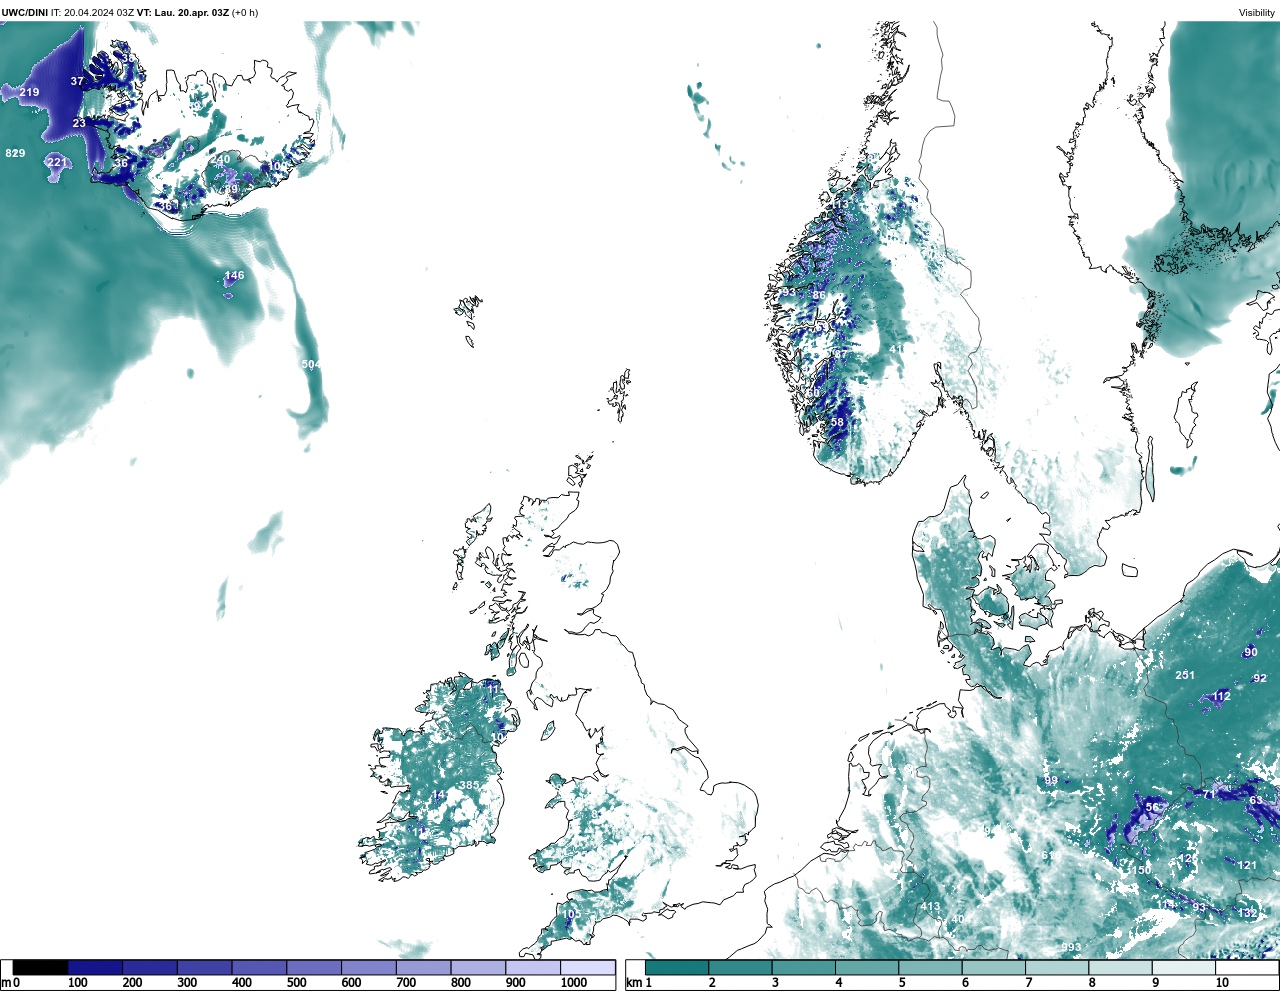This screenshot has width=1280, height=991.
Task: Select the dark blue 100–200 m legend swatch
Action: click(95, 968)
